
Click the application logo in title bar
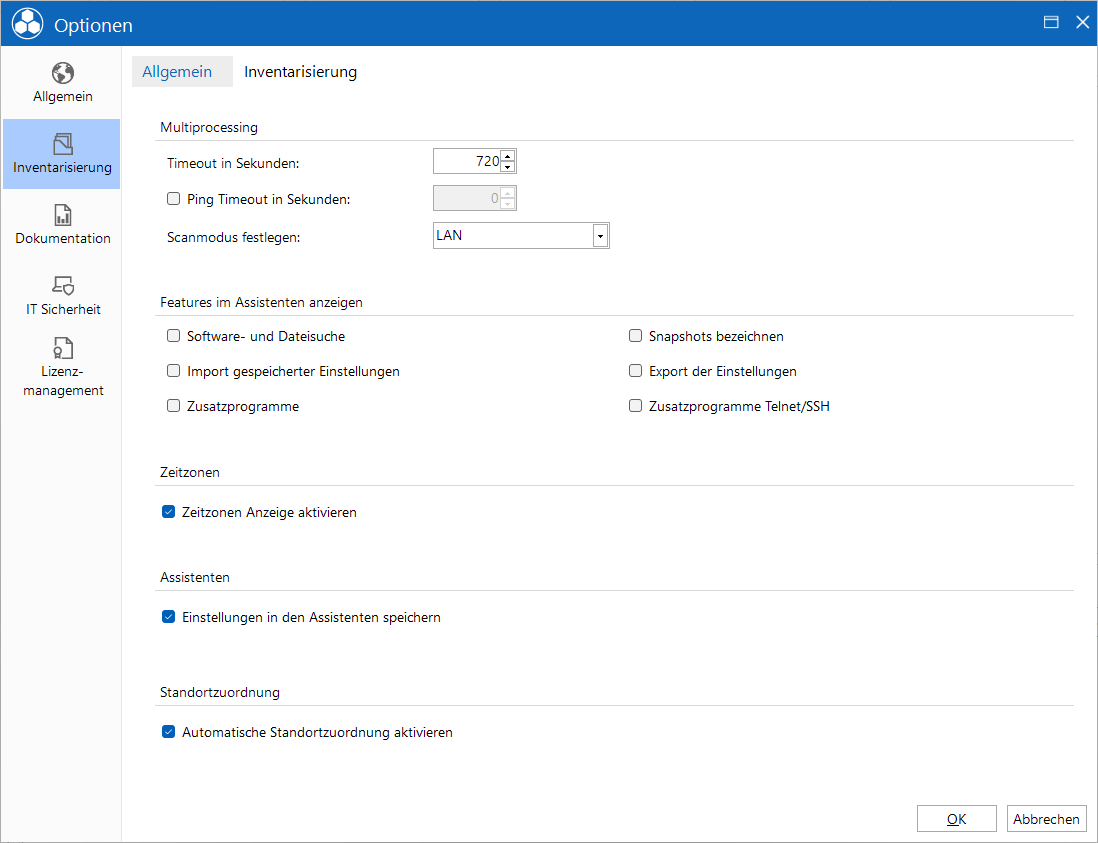(27, 24)
